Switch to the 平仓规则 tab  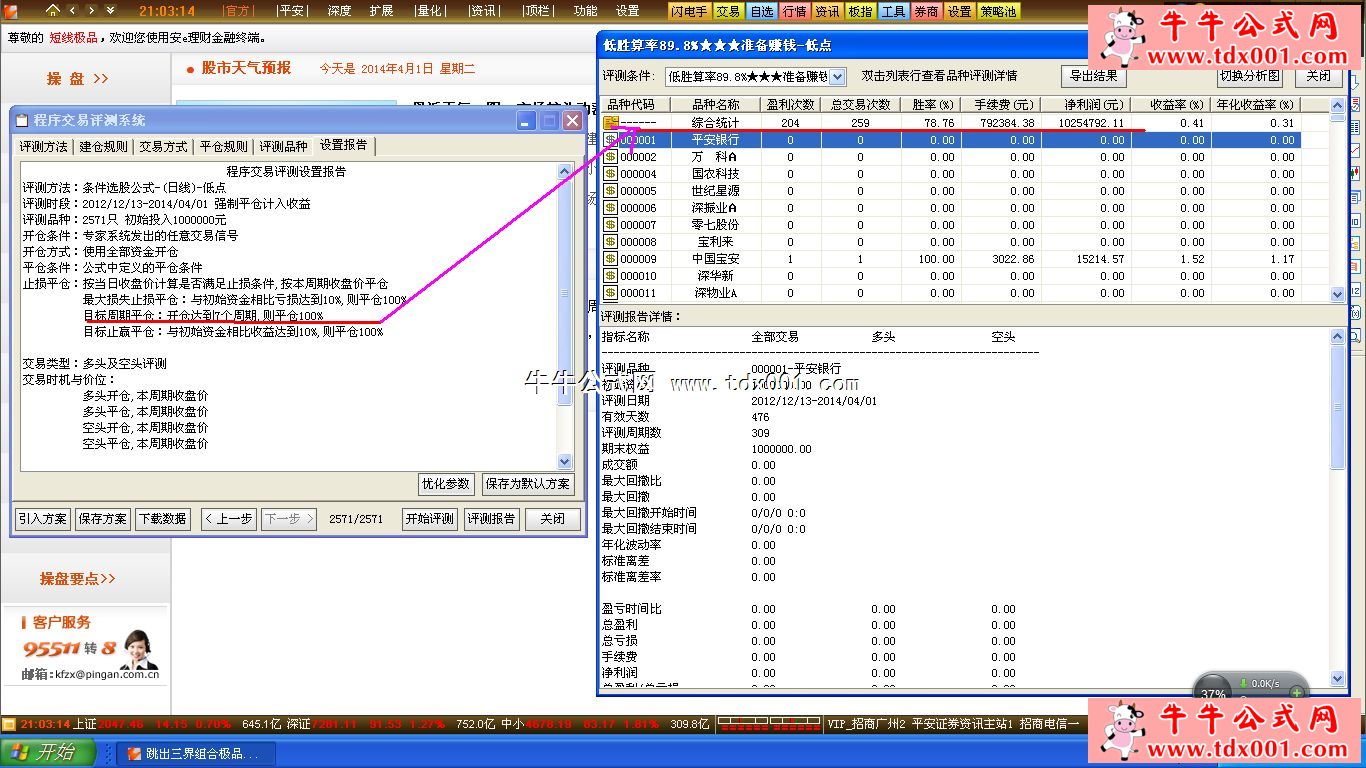(224, 147)
